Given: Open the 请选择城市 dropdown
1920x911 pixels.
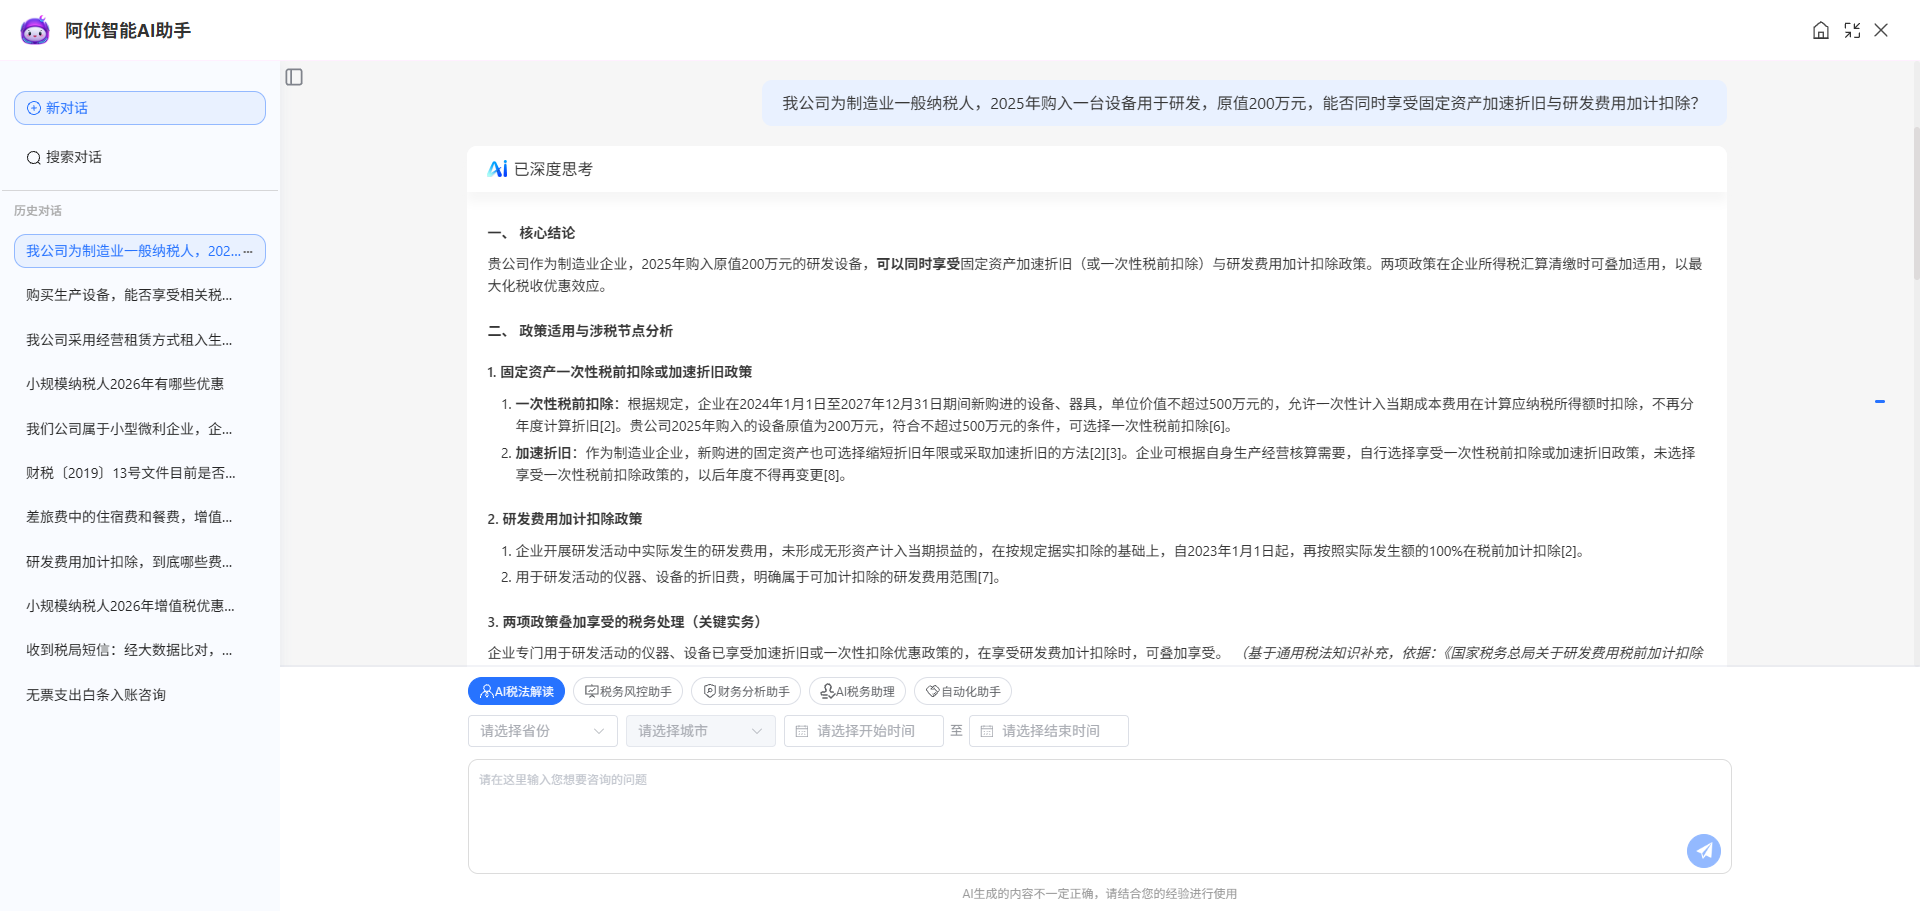Looking at the screenshot, I should point(701,731).
